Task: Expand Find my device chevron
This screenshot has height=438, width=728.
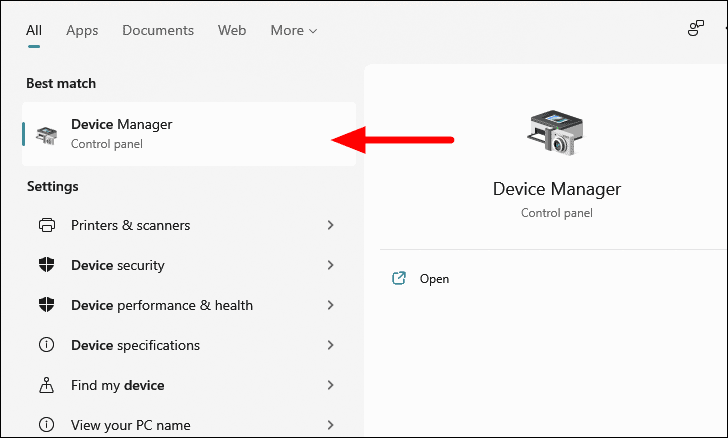Action: click(x=331, y=385)
